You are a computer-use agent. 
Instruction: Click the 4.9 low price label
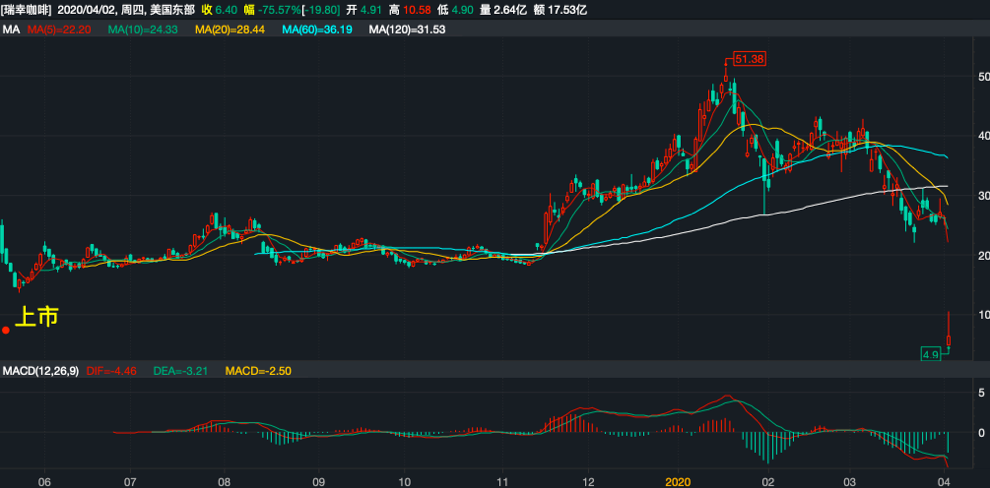click(932, 354)
